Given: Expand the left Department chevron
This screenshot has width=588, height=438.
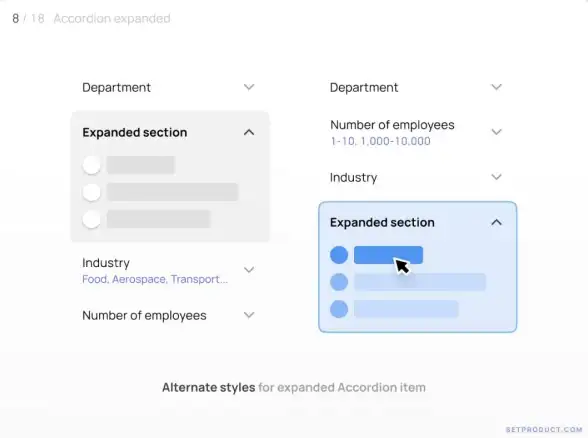Looking at the screenshot, I should click(249, 87).
